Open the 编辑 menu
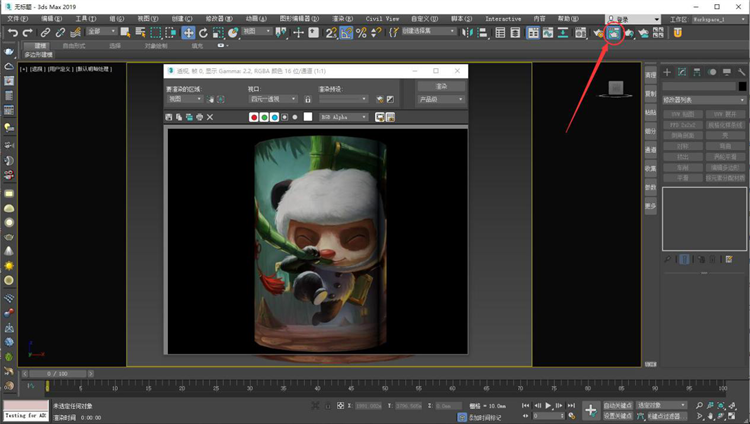 click(x=51, y=19)
